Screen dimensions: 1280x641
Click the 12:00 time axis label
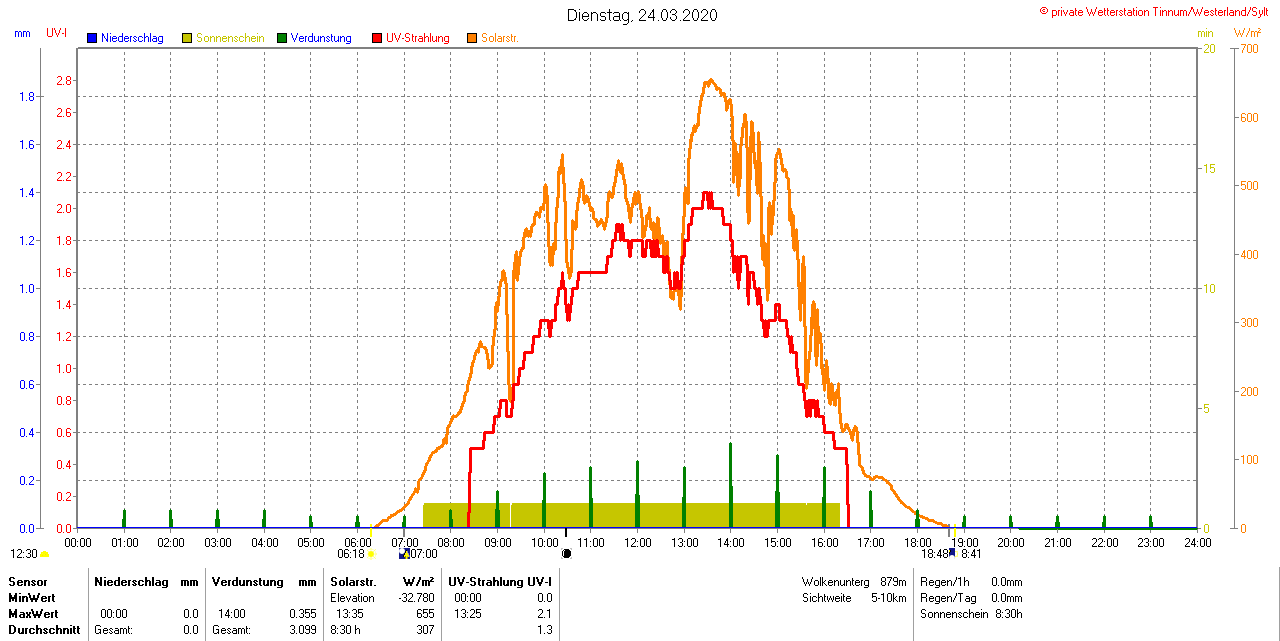tap(638, 543)
